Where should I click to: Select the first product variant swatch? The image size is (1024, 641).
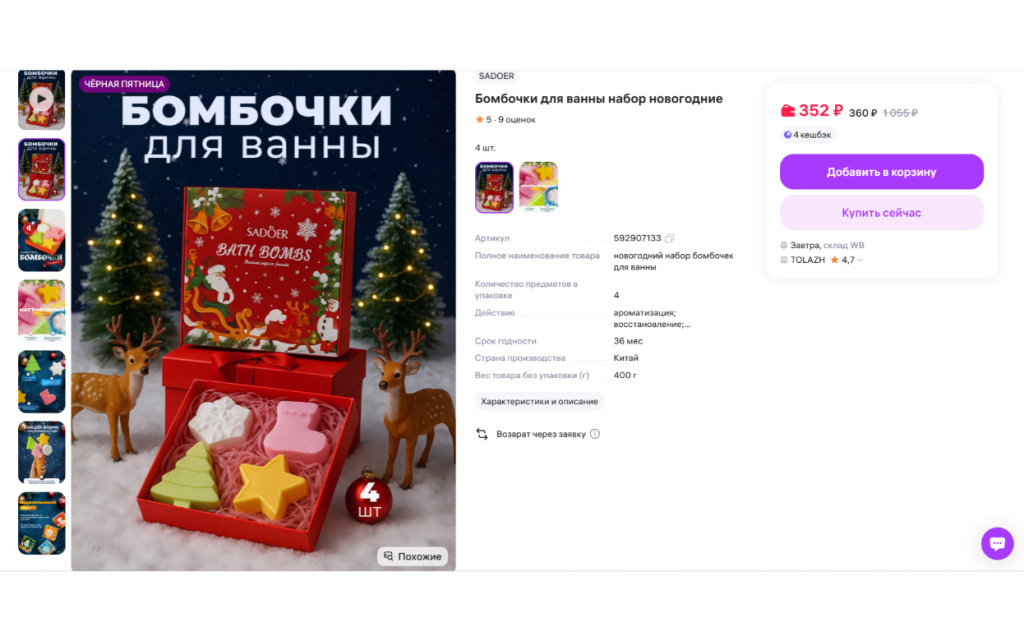point(494,187)
